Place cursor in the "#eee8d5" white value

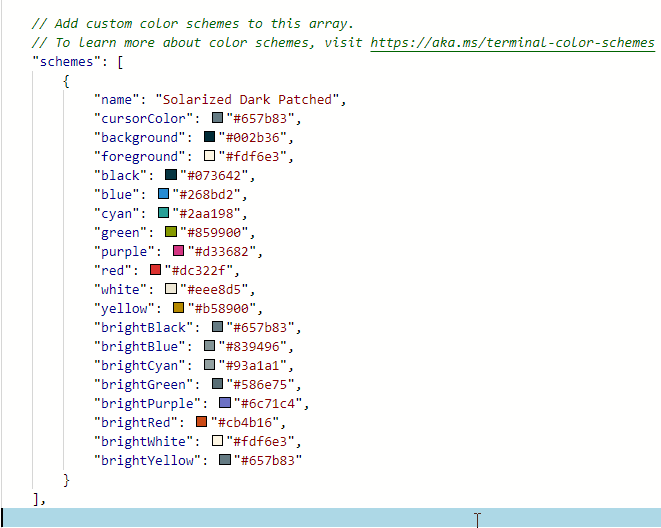pyautogui.click(x=210, y=289)
